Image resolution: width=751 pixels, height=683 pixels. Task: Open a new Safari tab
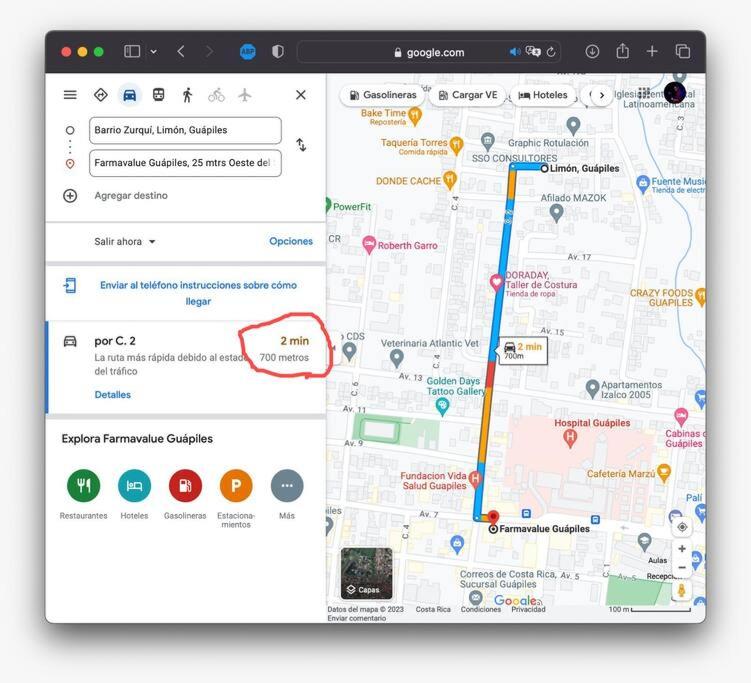[652, 51]
